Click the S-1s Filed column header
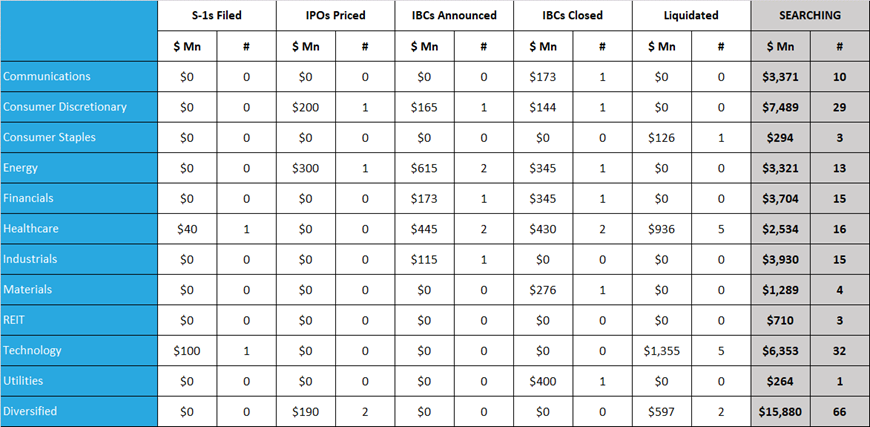The image size is (870, 427). 217,16
